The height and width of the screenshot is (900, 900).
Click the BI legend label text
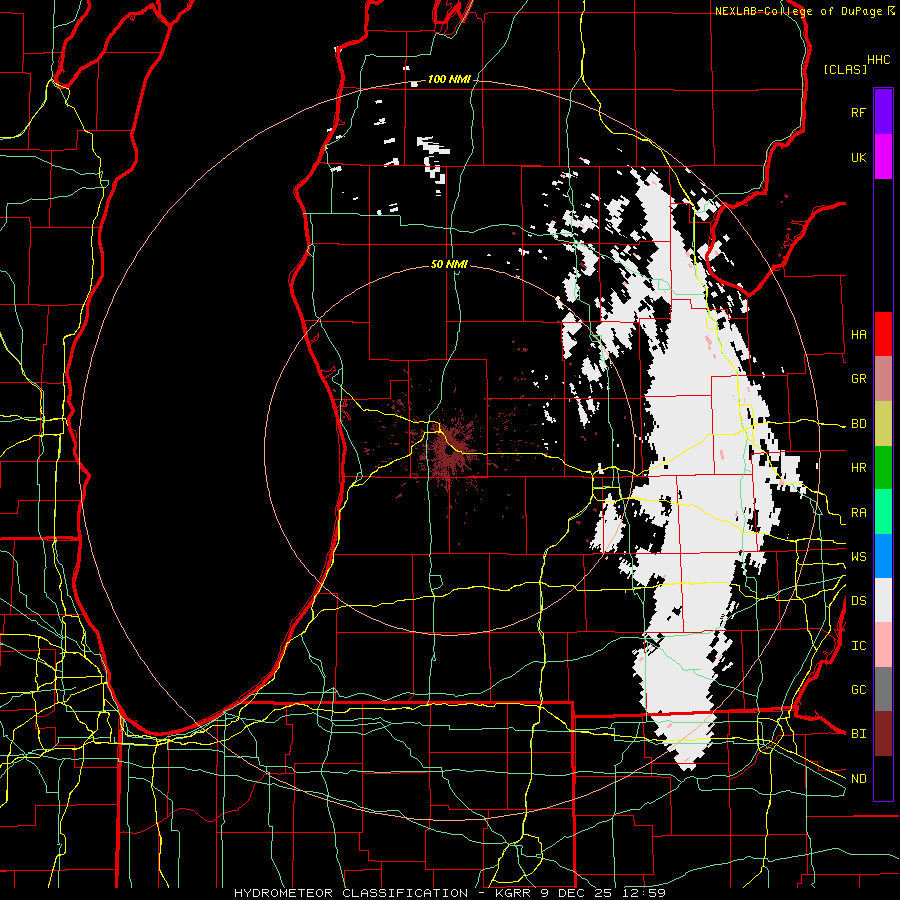point(858,734)
